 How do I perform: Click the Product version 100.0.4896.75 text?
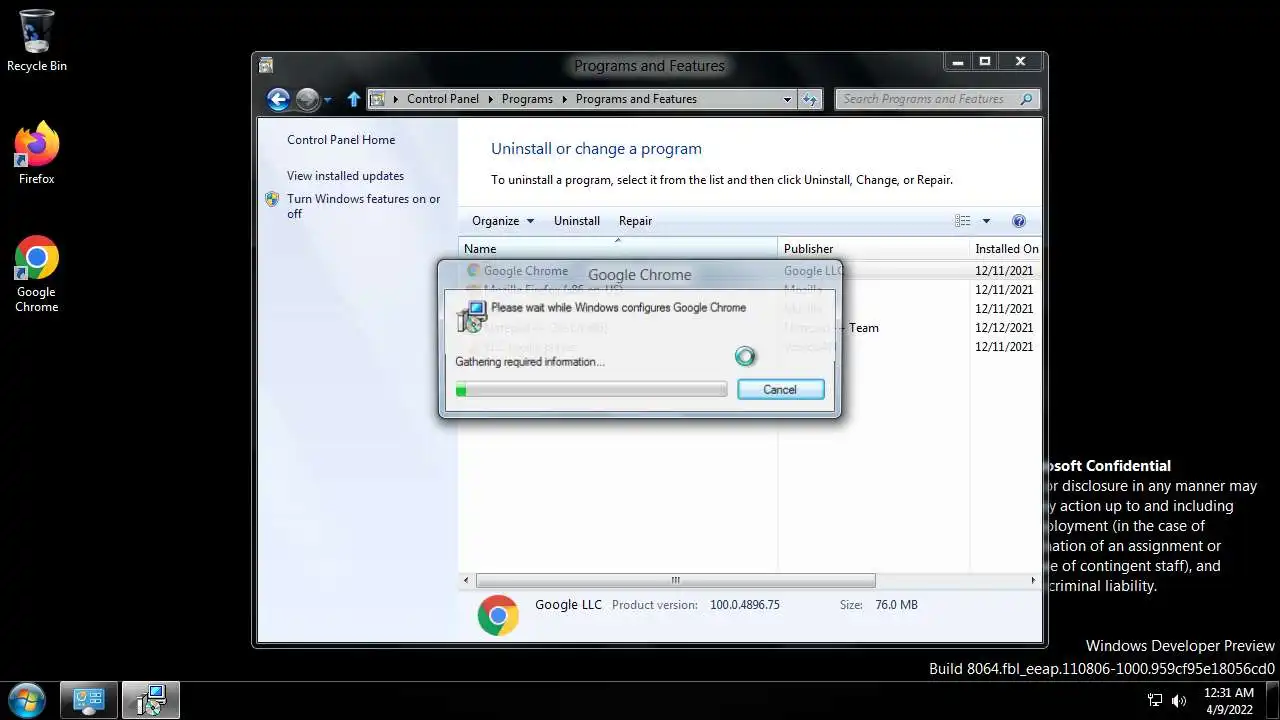(x=696, y=605)
